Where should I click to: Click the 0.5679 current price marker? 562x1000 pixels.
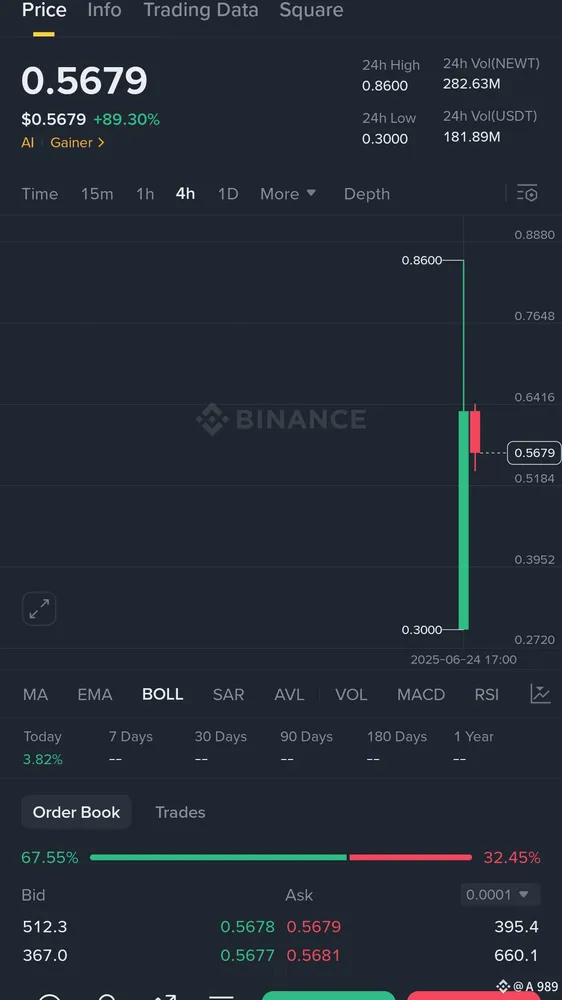coord(534,453)
